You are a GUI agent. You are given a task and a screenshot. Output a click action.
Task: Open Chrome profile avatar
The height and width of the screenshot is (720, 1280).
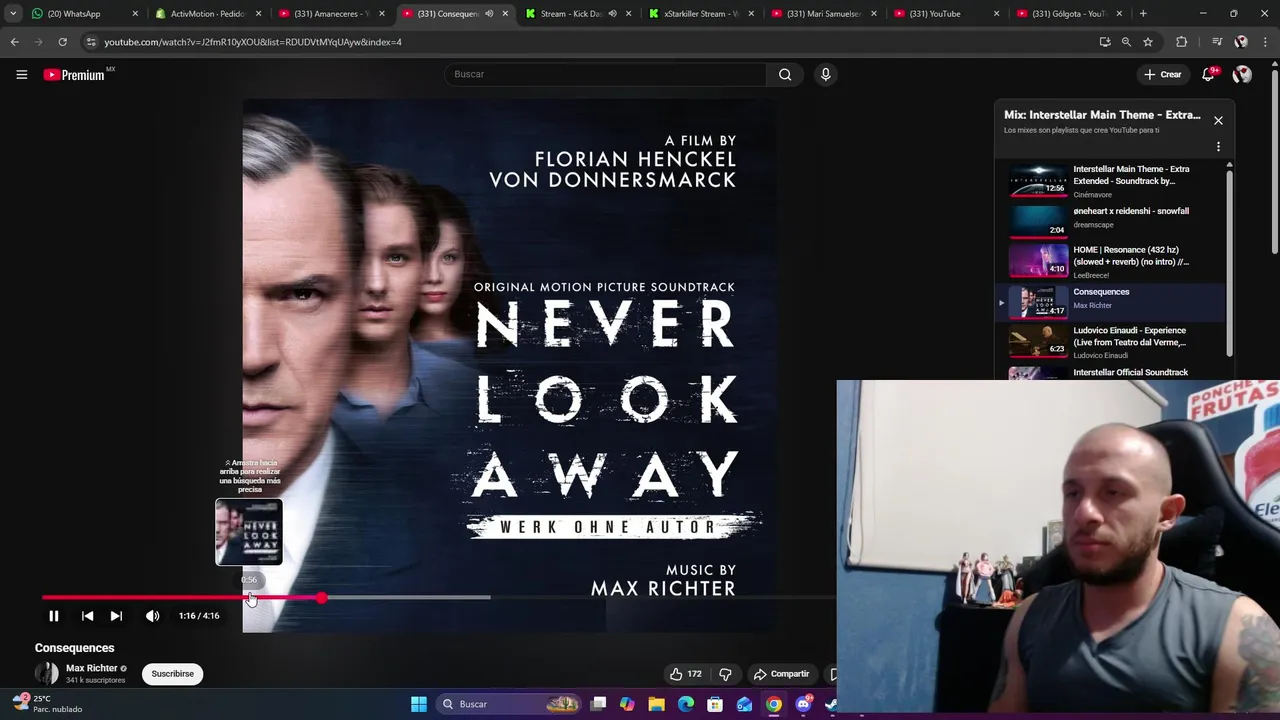(1241, 42)
